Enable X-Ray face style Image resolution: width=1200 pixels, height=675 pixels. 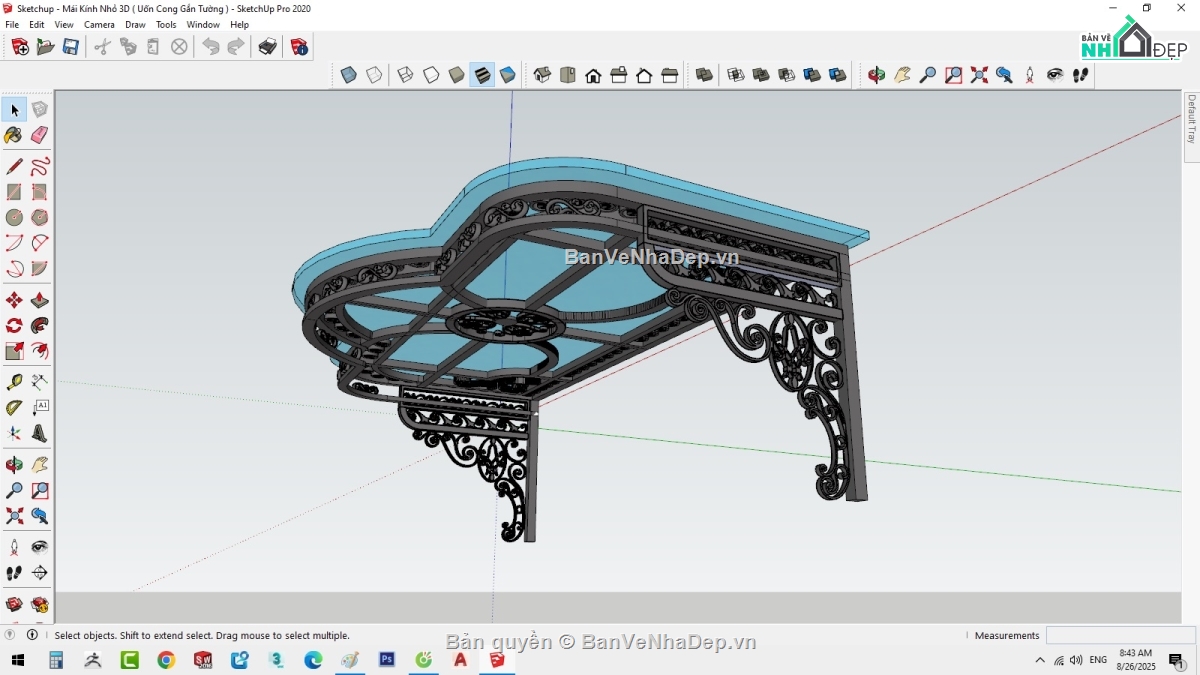coord(348,74)
